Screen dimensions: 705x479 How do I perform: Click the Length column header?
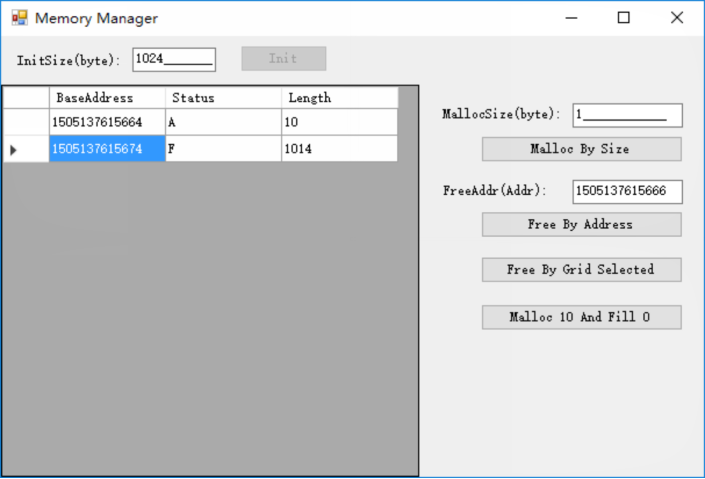click(x=339, y=98)
